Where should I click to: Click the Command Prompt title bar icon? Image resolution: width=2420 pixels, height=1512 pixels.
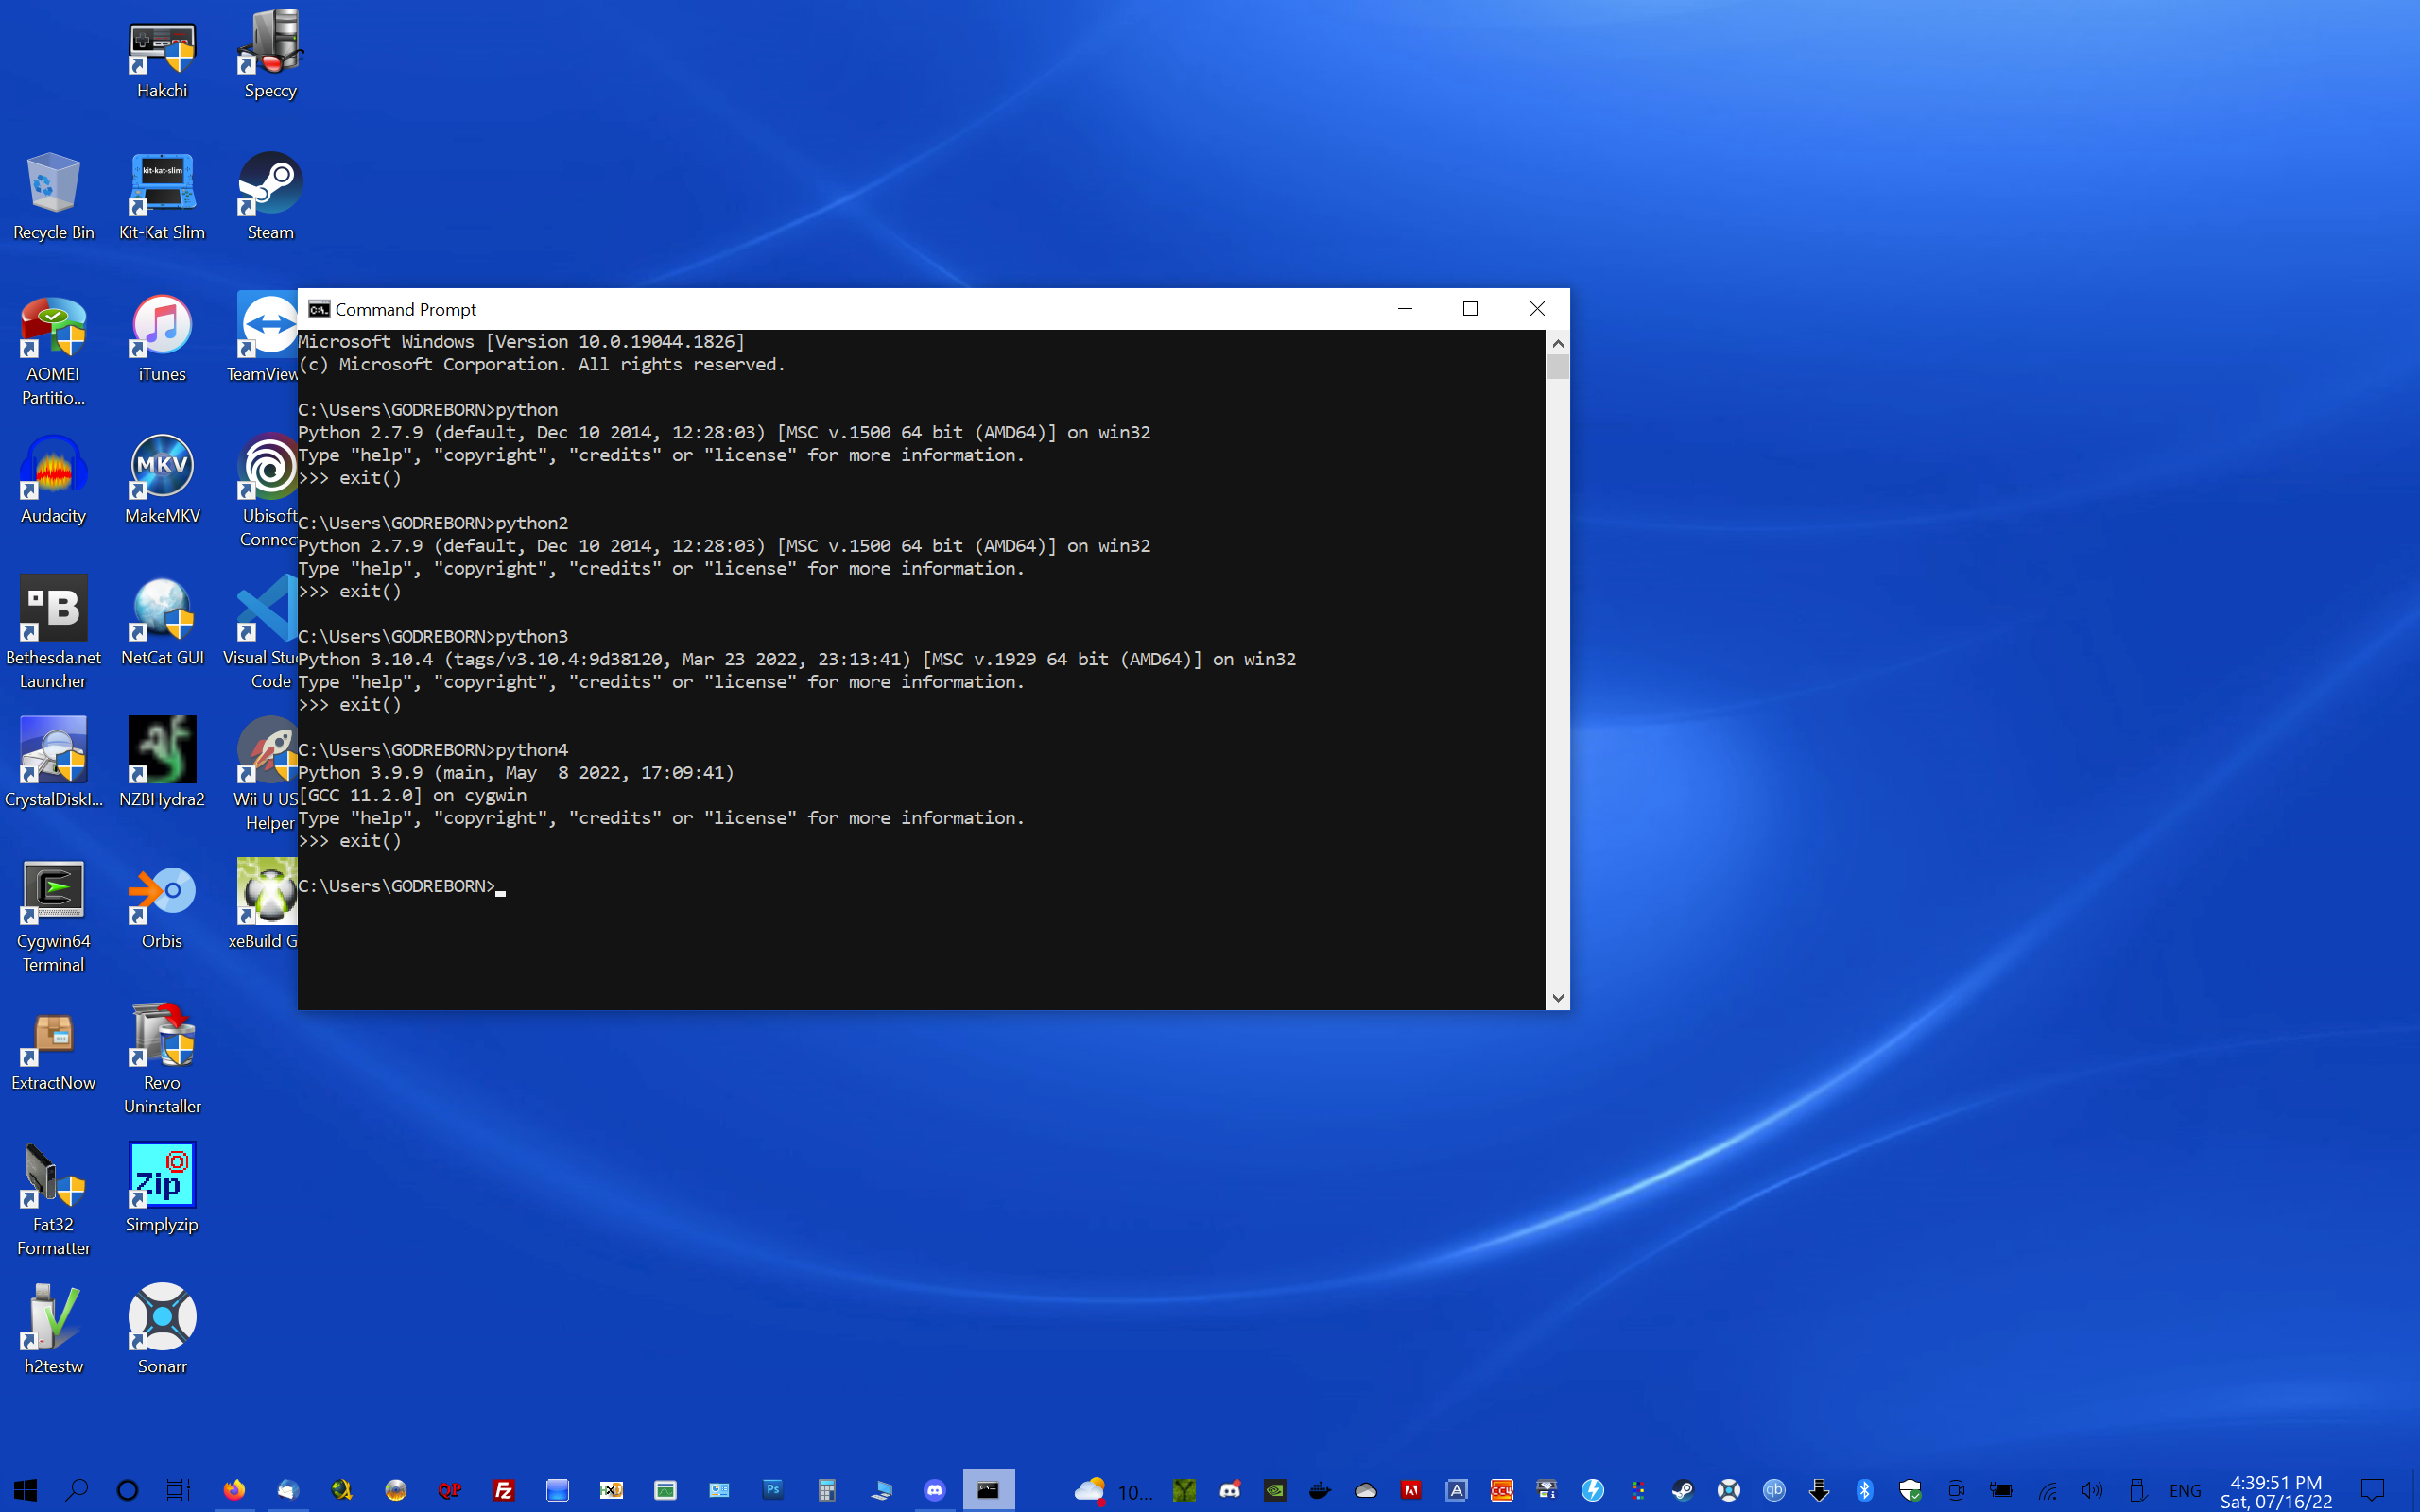319,309
